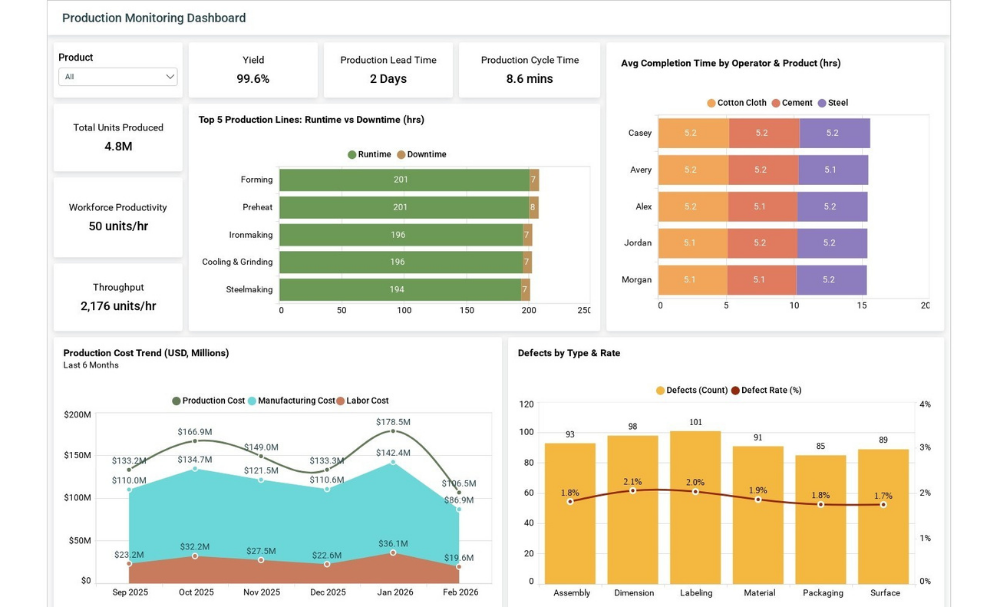The width and height of the screenshot is (996, 607).
Task: Click the dropdown chevron beside 'All'
Action: pyautogui.click(x=170, y=77)
